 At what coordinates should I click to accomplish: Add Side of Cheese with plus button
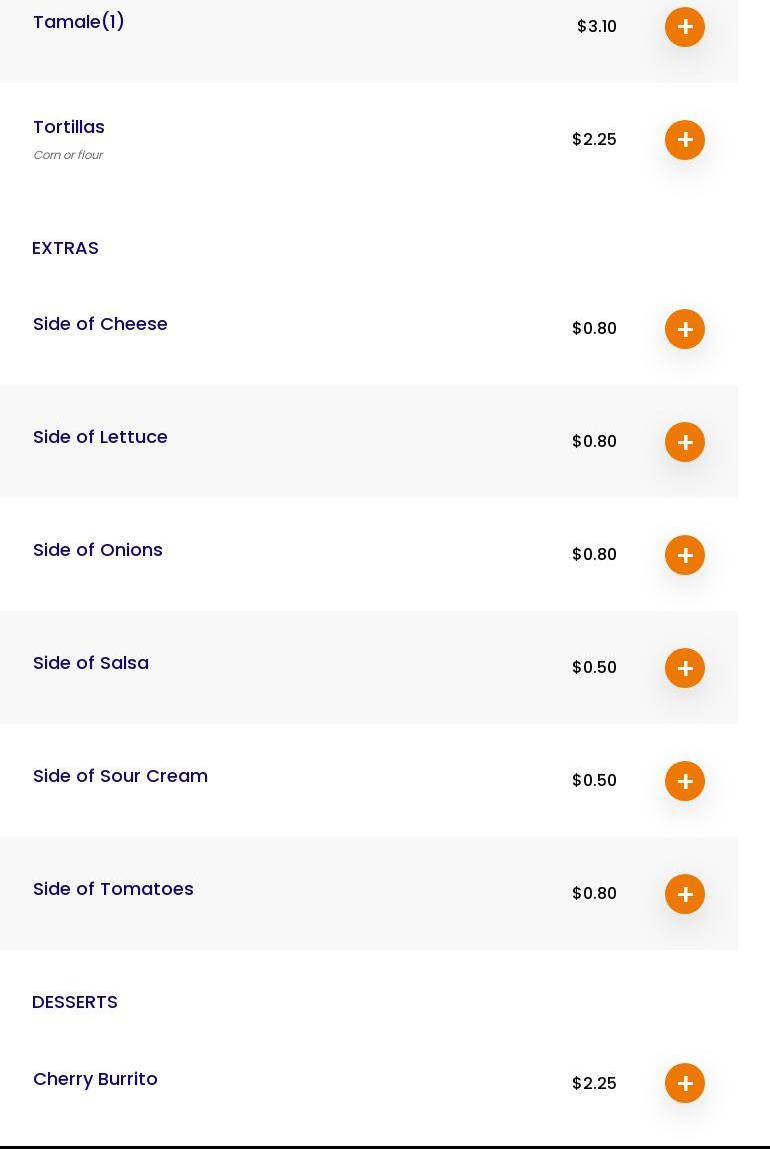pos(685,329)
